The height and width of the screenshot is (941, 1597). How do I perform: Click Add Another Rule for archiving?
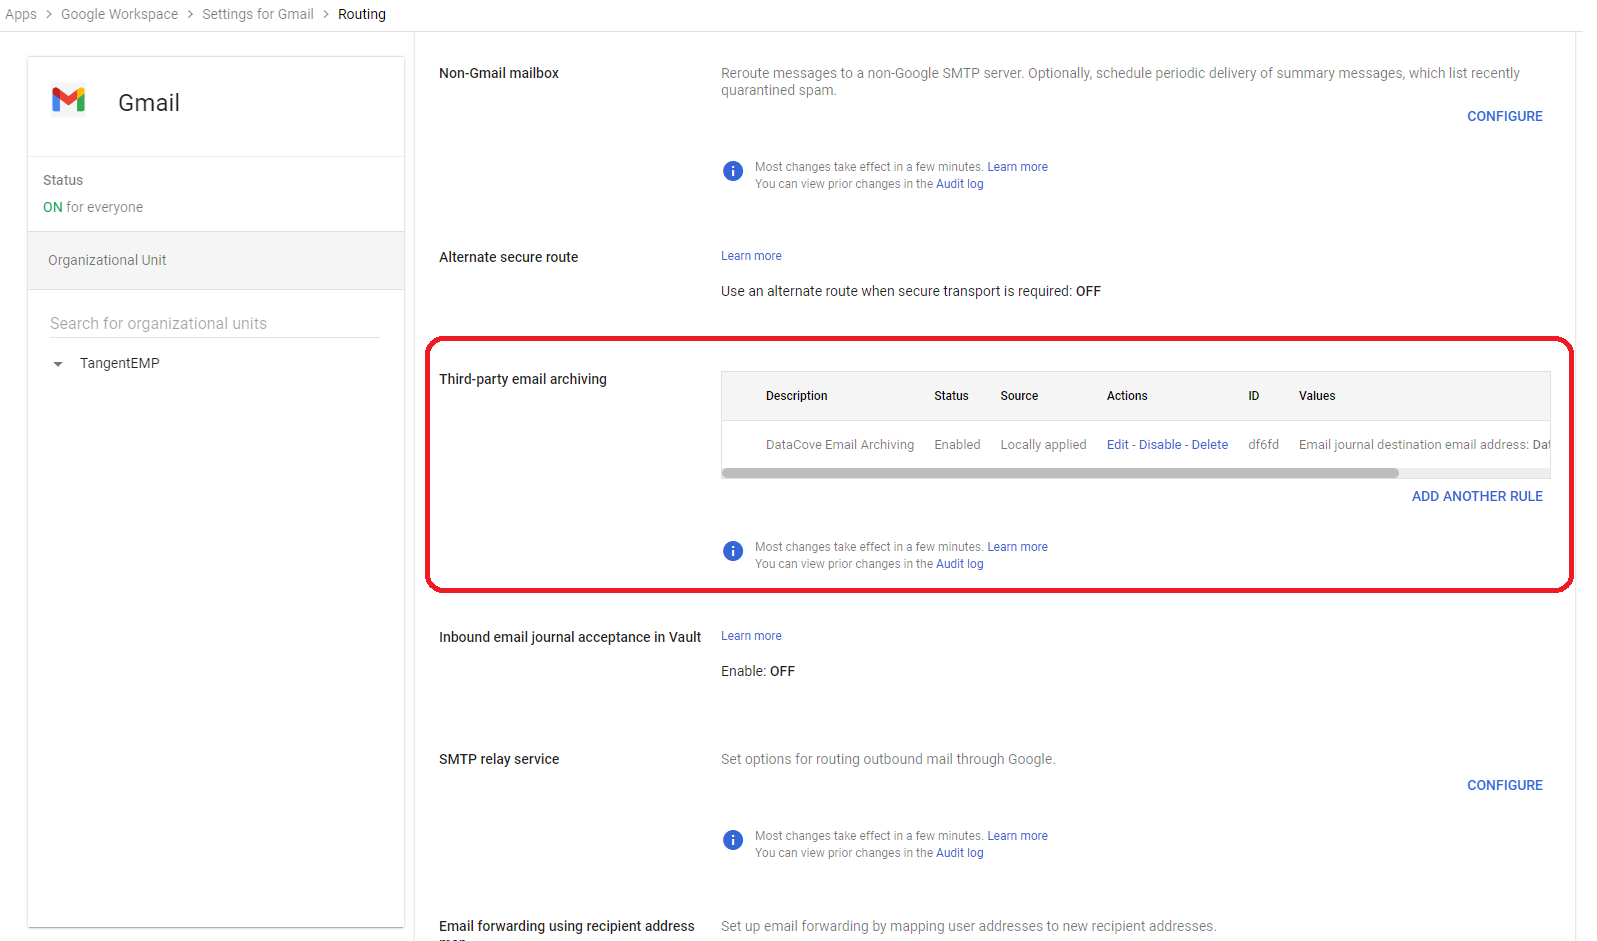coord(1476,496)
